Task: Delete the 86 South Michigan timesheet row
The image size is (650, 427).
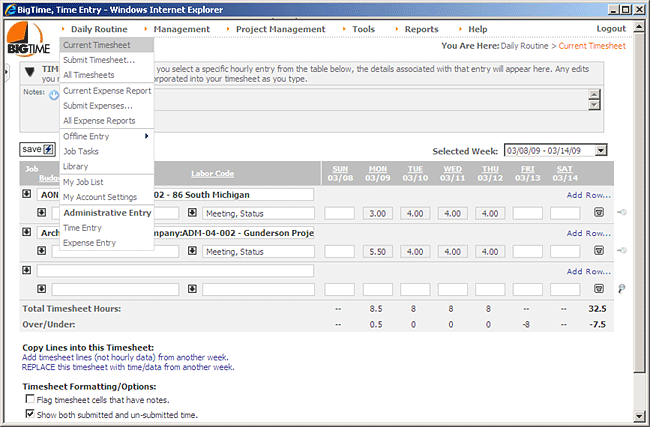Action: pyautogui.click(x=599, y=213)
